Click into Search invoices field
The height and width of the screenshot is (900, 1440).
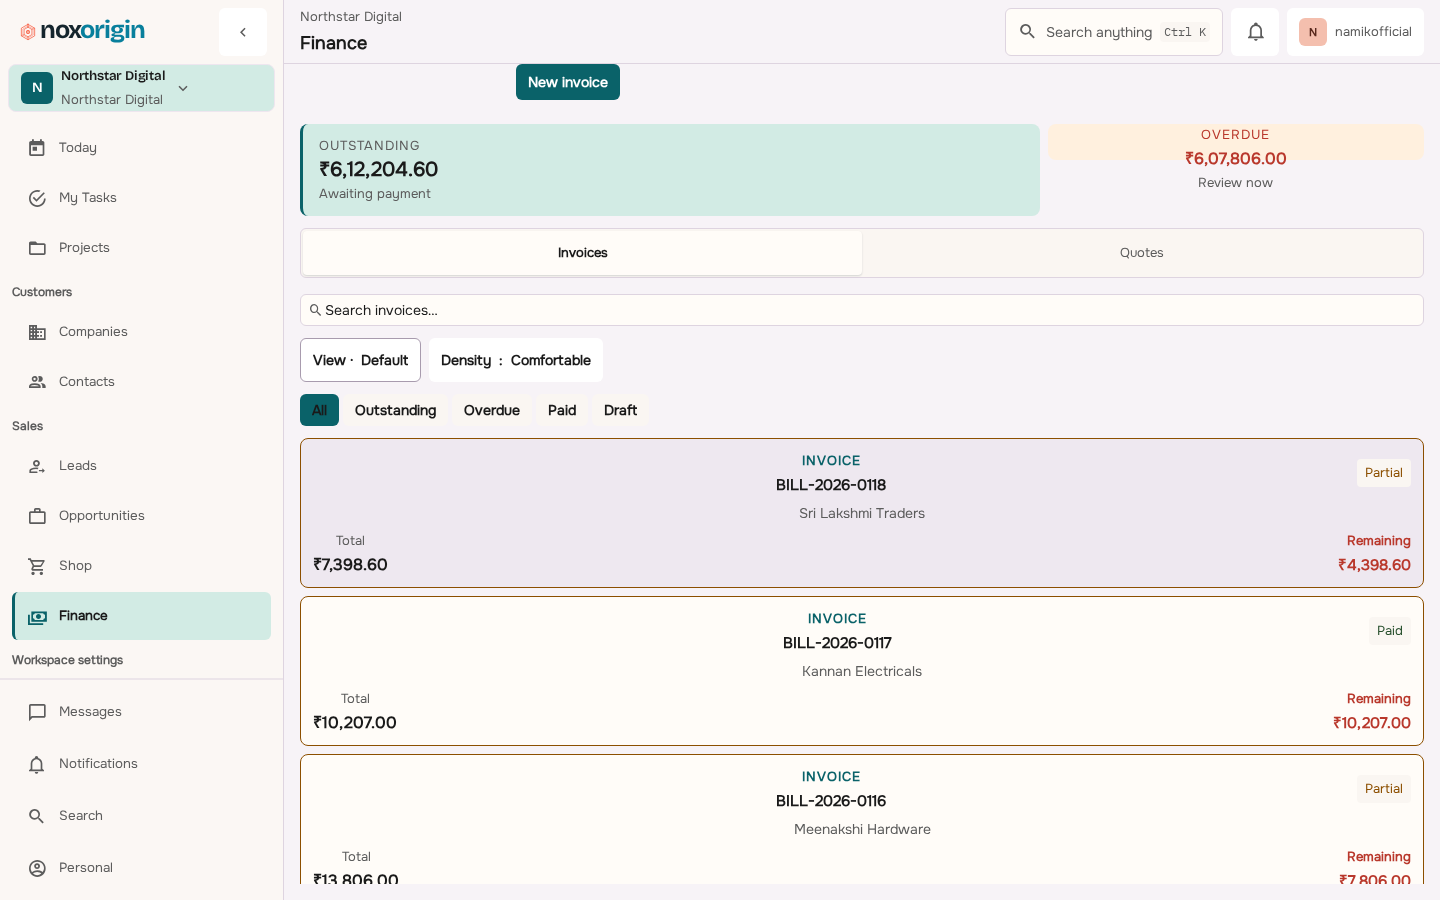862,310
